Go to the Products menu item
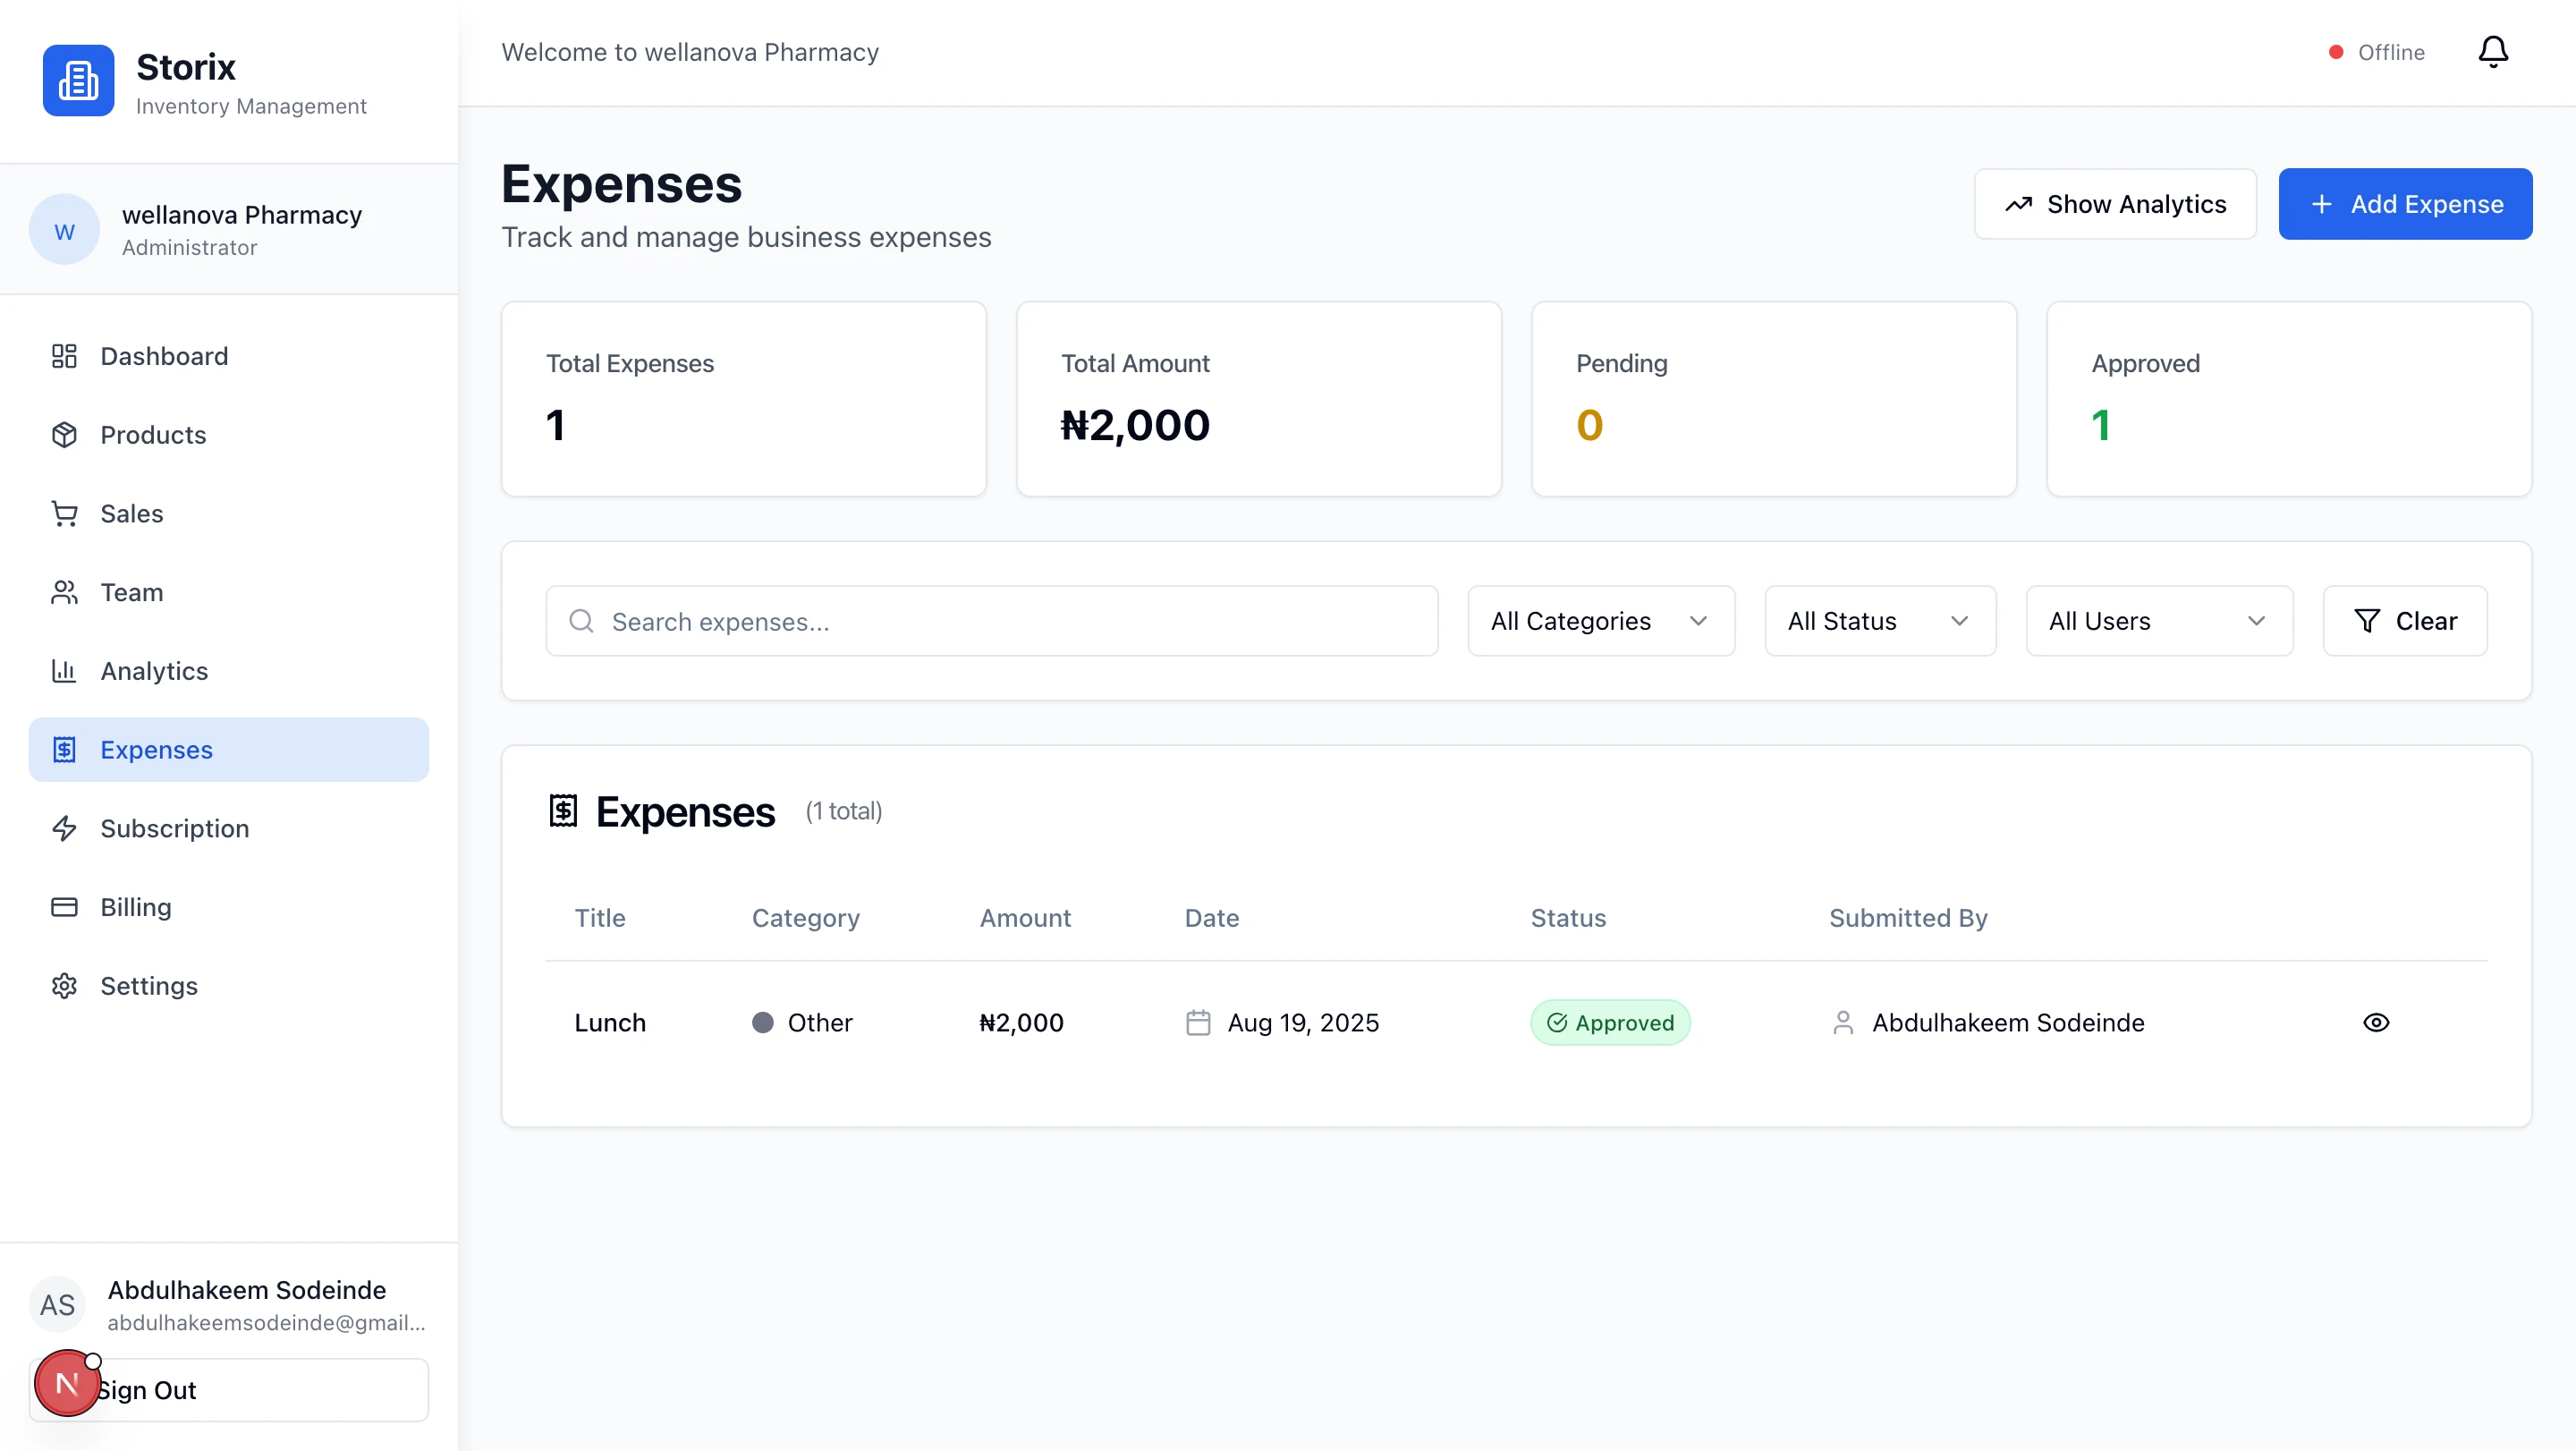The image size is (2576, 1451). coord(153,435)
